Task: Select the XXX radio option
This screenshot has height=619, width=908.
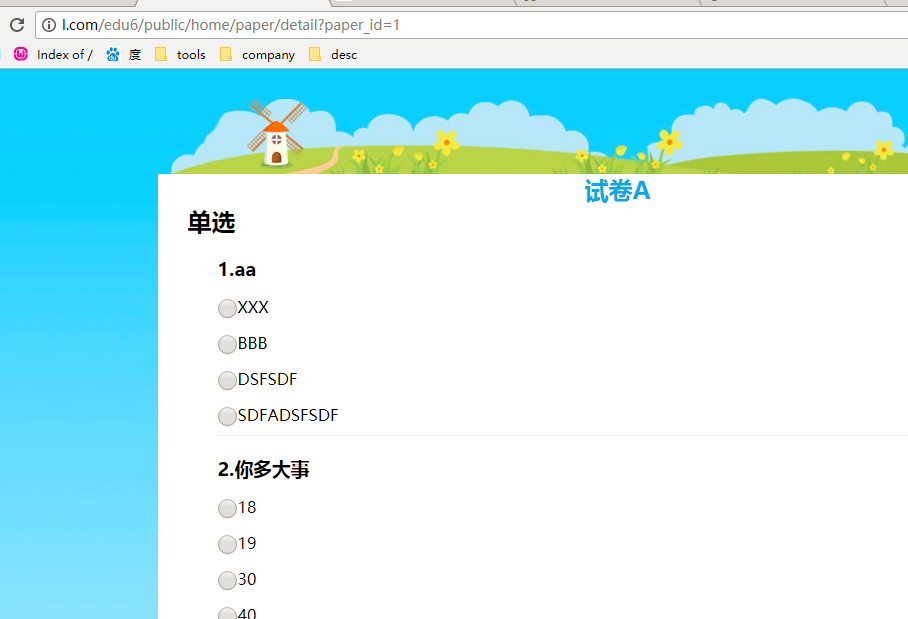Action: [x=227, y=309]
